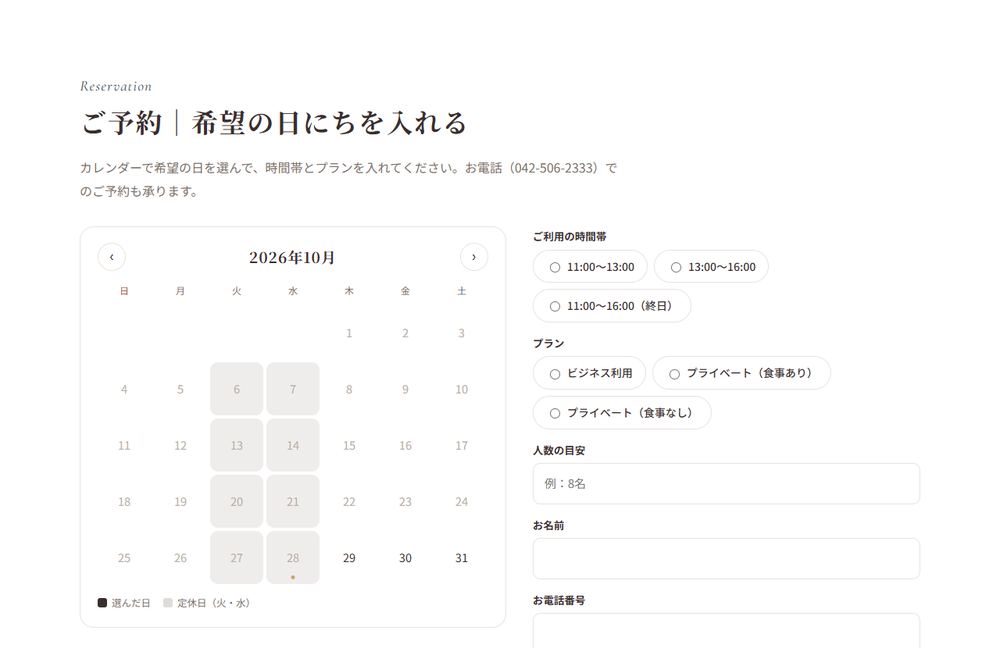1000x648 pixels.
Task: Click the 日 weekday header
Action: pos(124,291)
